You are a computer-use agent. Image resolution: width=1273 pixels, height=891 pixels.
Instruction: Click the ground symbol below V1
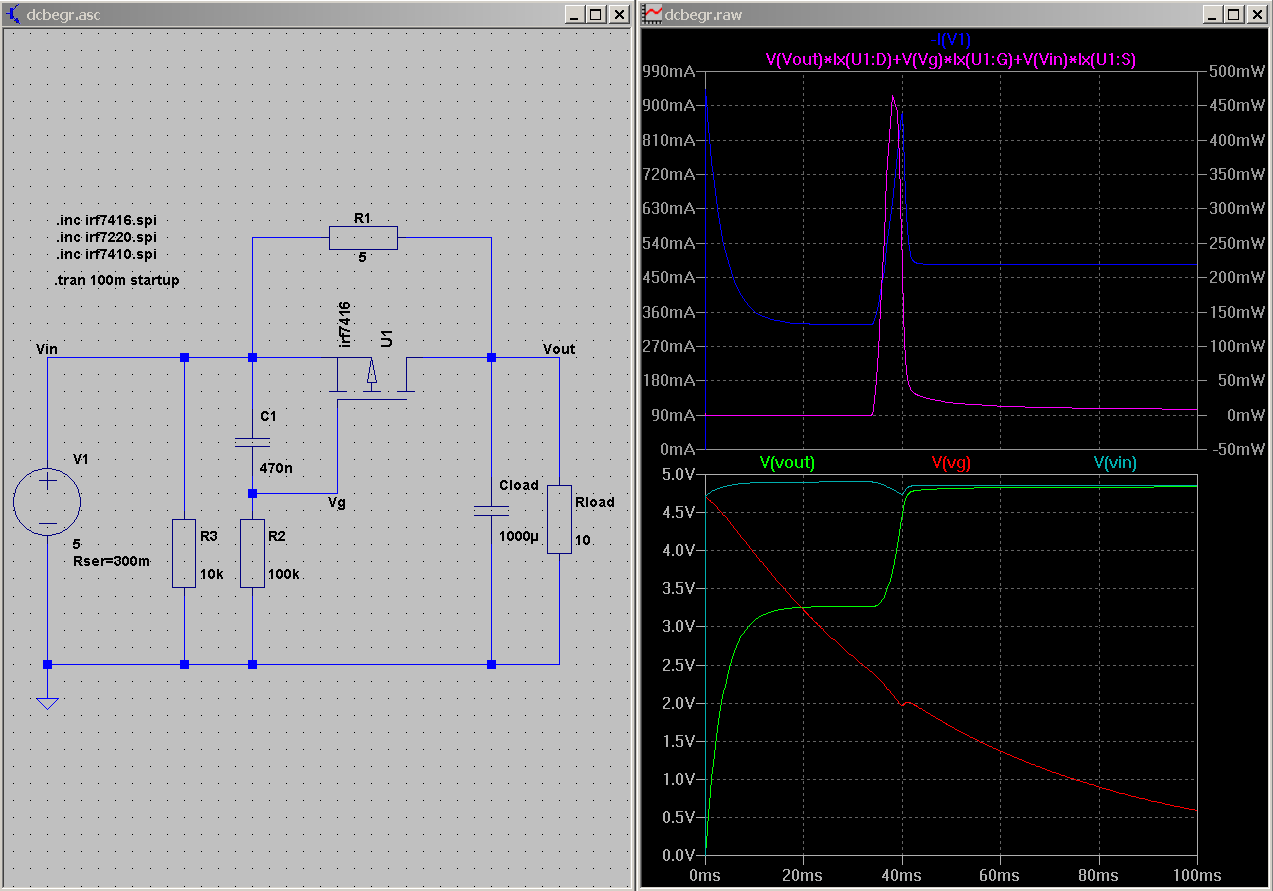(x=47, y=702)
